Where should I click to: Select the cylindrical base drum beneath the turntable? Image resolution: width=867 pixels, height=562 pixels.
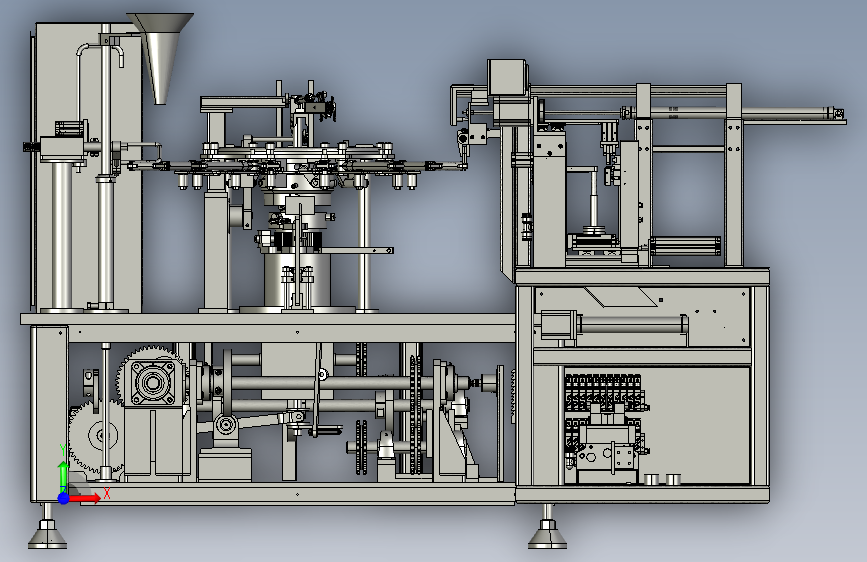297,279
